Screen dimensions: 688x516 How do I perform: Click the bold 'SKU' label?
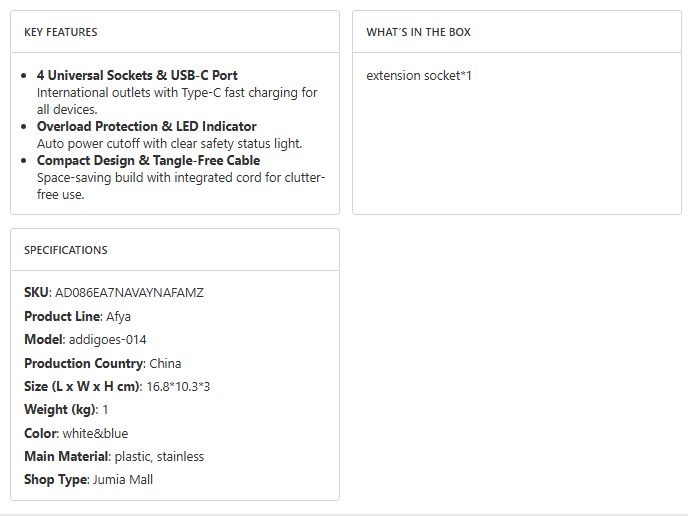[x=36, y=293]
